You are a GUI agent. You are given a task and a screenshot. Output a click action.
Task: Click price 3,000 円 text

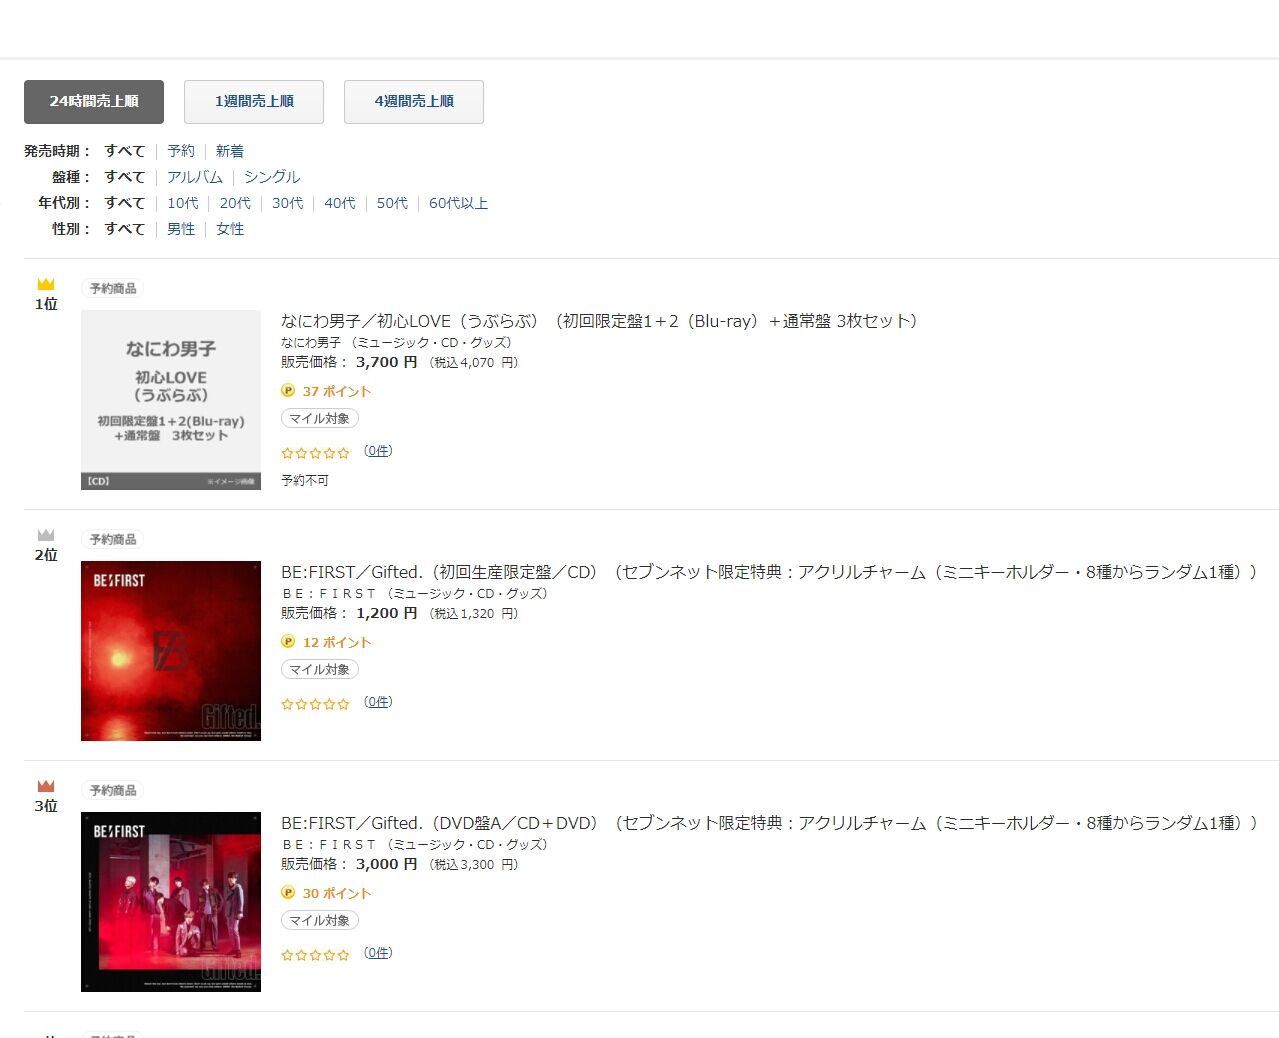387,864
